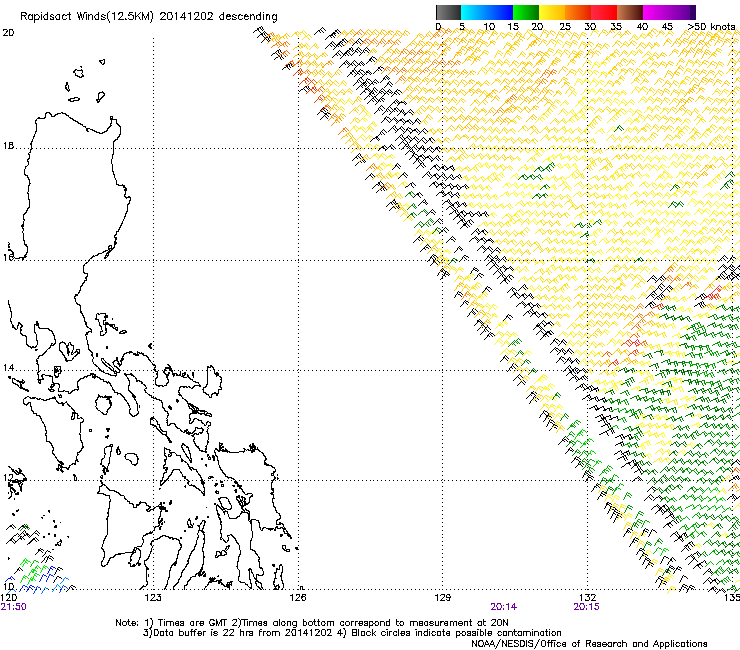
Task: Click the '126' longitude label
Action: click(298, 598)
